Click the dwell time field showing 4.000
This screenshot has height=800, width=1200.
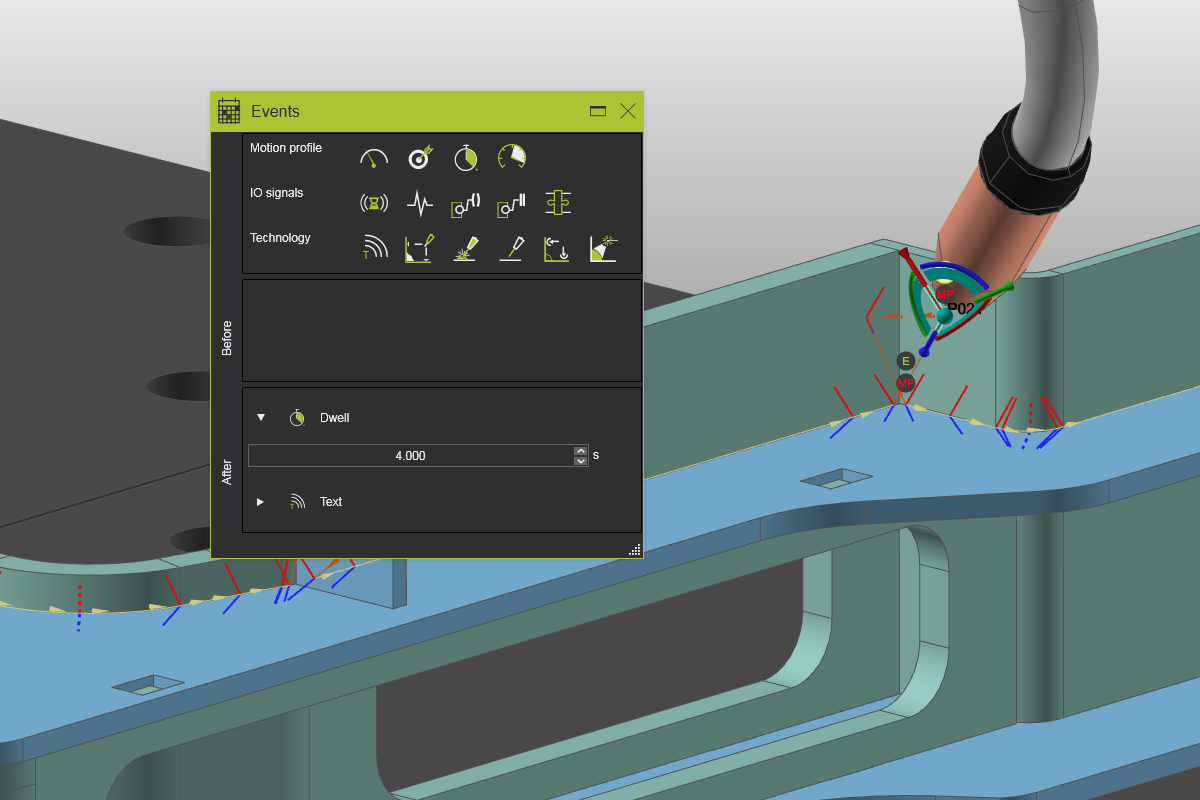[x=410, y=456]
